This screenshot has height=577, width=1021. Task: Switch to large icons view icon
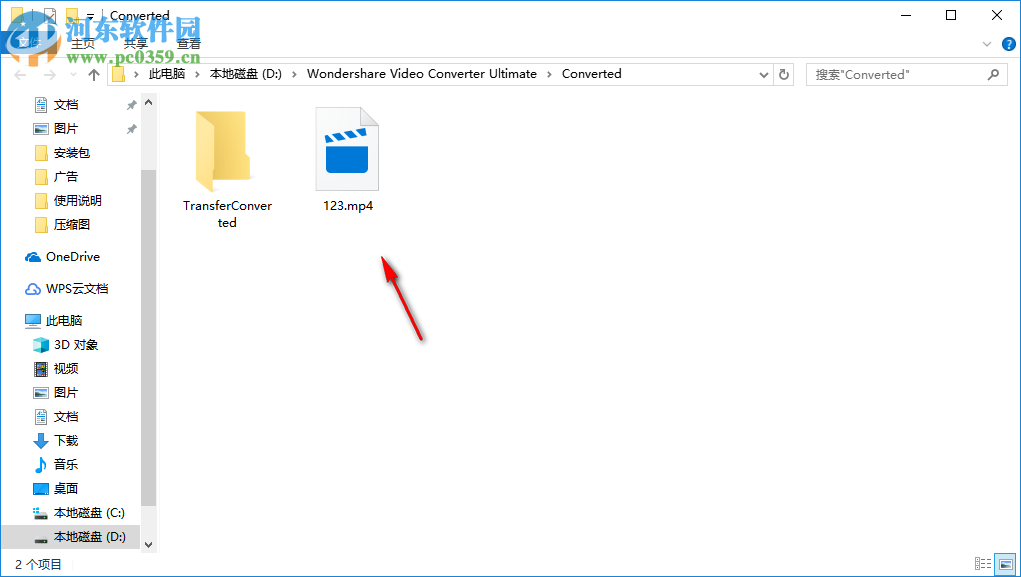tap(1006, 564)
